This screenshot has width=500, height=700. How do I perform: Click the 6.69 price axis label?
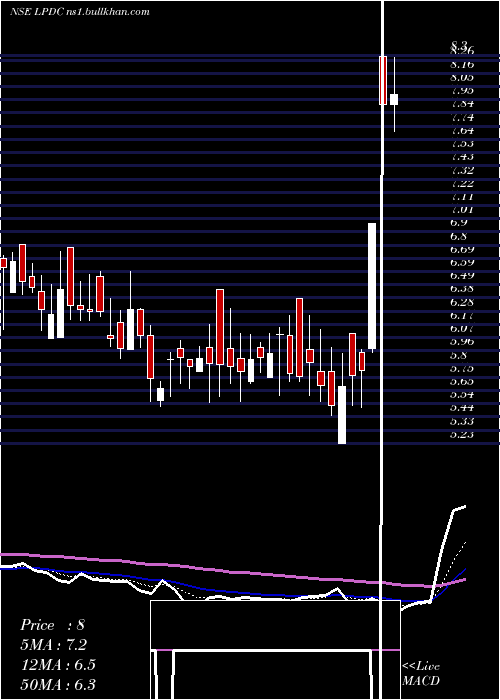pos(462,249)
